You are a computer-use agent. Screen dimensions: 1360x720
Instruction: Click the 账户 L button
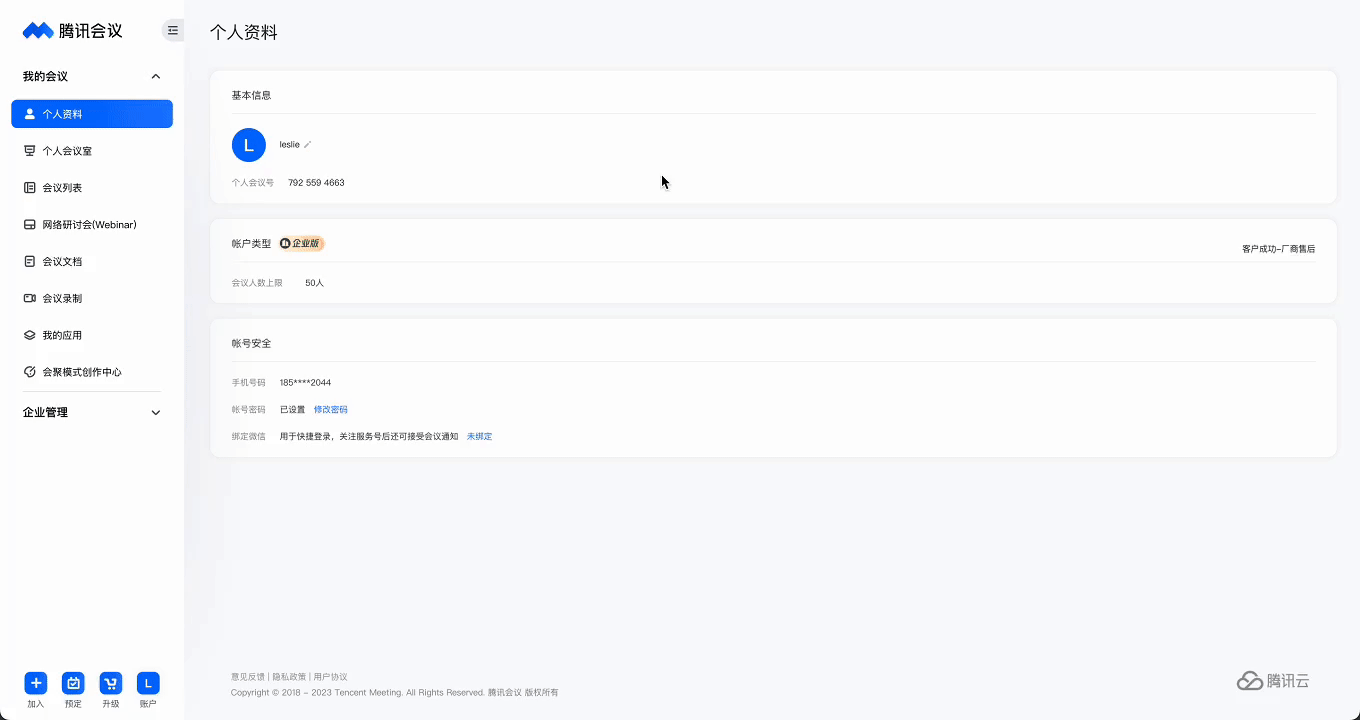click(148, 683)
